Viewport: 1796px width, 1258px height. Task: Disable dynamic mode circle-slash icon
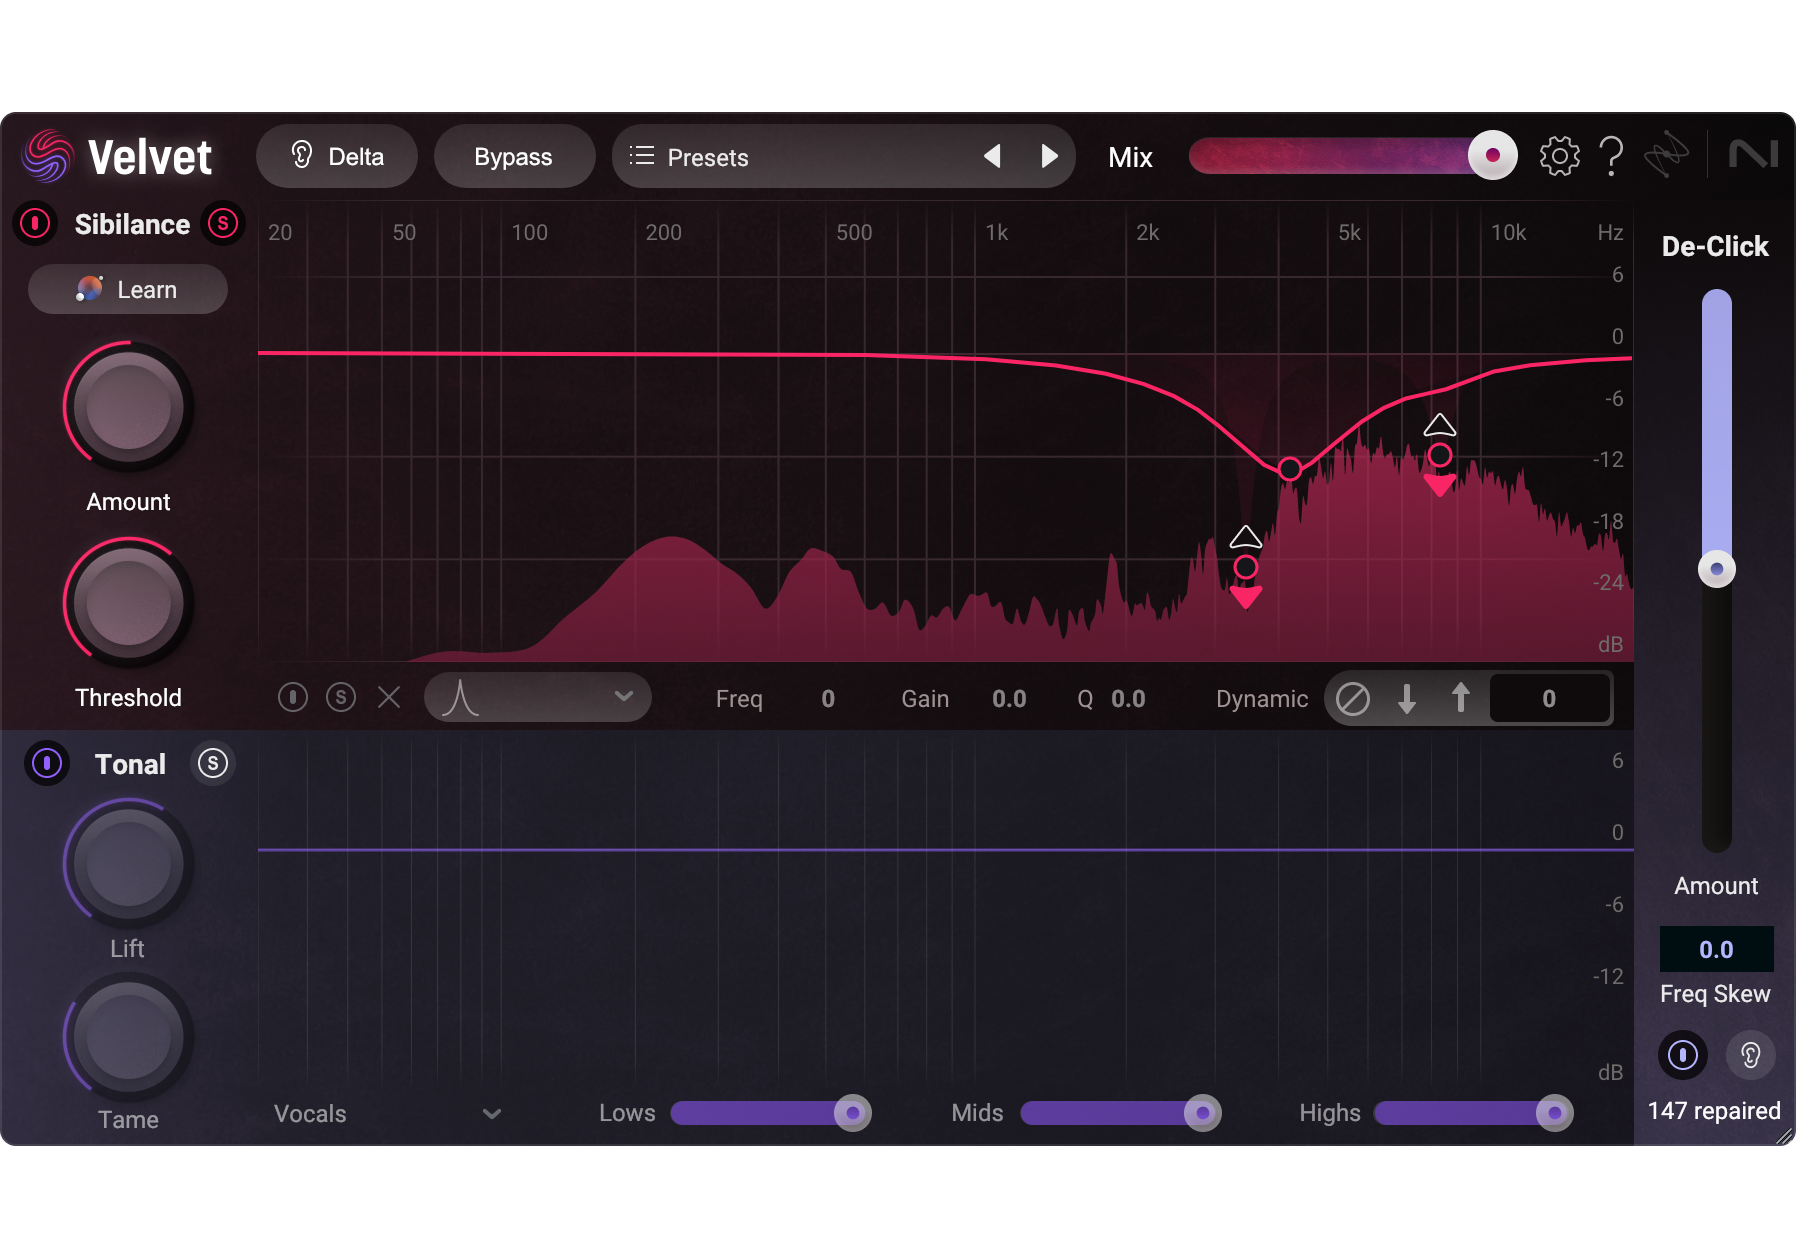[1353, 698]
